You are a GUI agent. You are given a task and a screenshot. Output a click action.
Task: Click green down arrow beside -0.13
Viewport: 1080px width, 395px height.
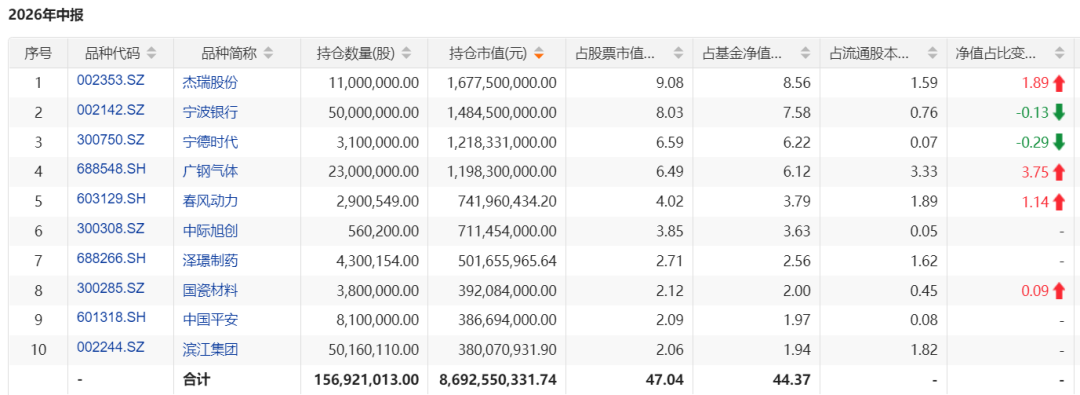click(x=1059, y=112)
